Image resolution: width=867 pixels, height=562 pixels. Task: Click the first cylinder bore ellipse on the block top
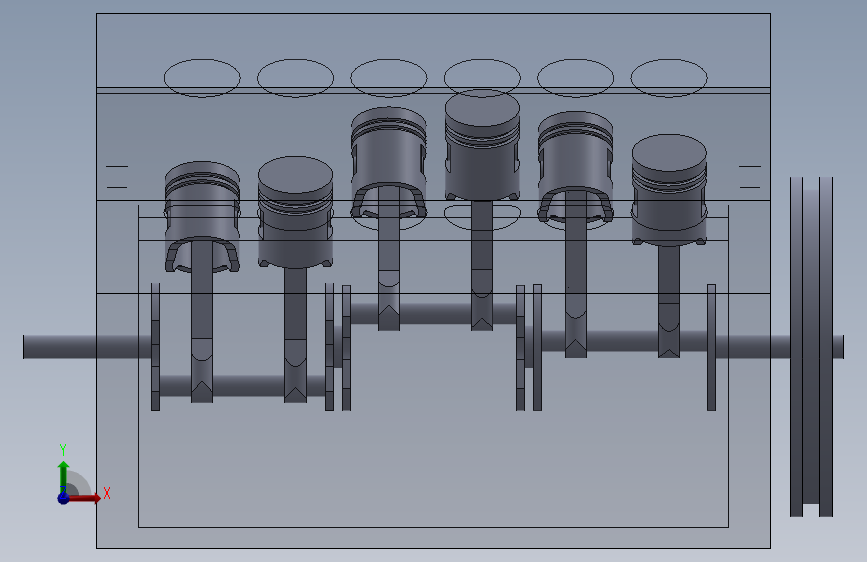pyautogui.click(x=202, y=78)
